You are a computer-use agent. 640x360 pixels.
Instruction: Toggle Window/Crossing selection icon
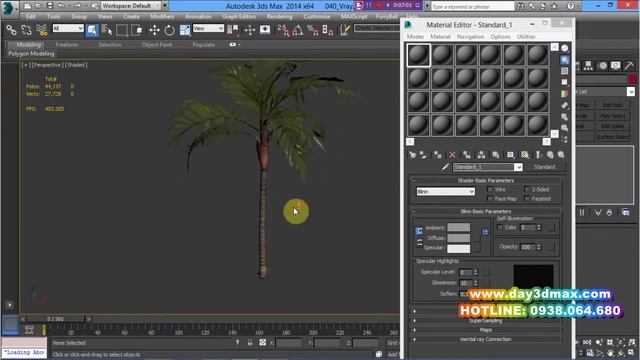click(x=137, y=30)
